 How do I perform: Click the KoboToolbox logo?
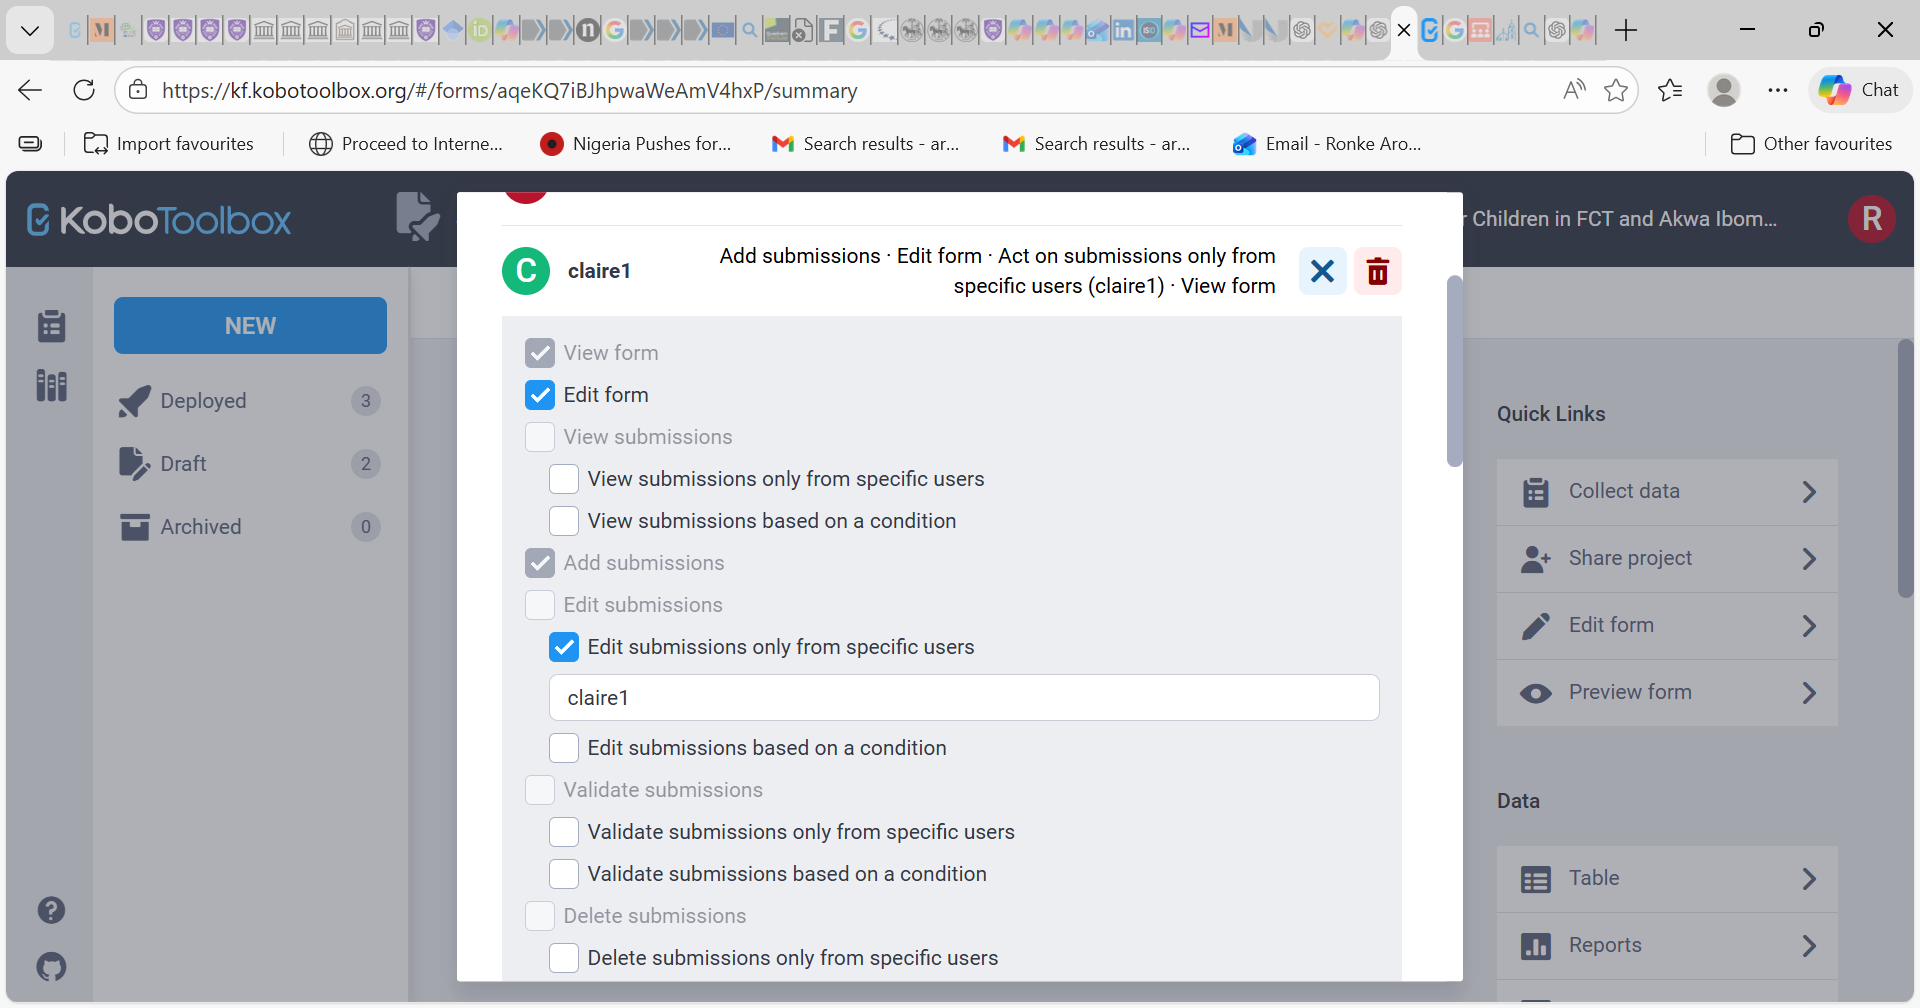click(159, 220)
